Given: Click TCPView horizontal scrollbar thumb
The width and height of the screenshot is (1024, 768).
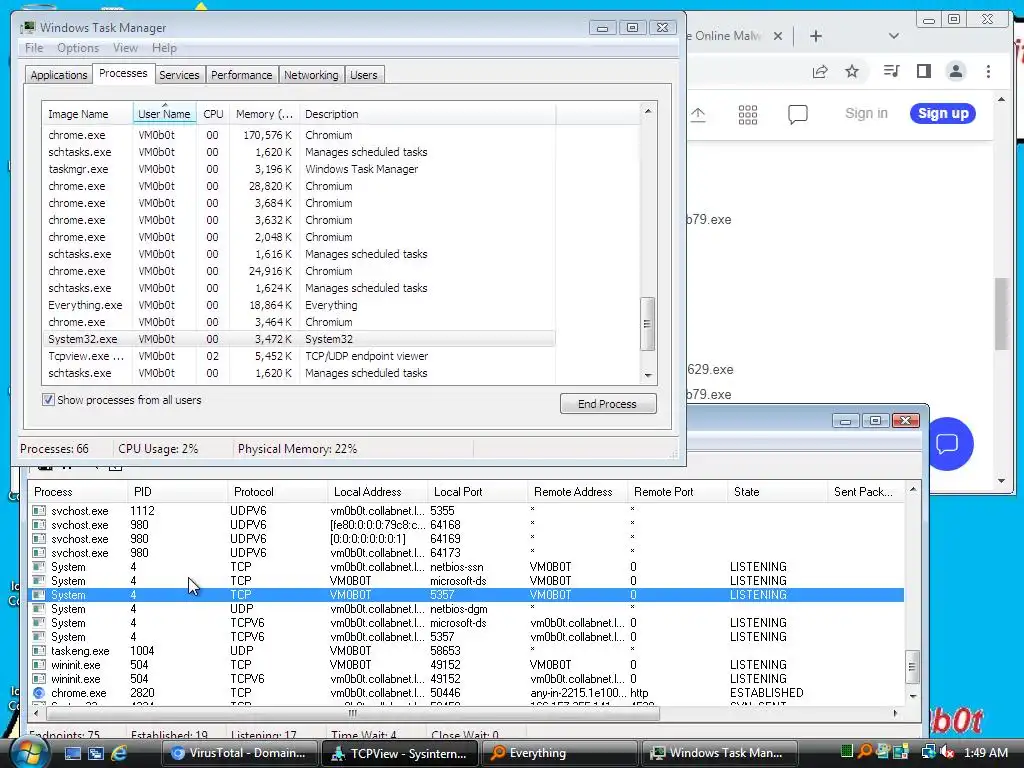Looking at the screenshot, I should point(353,713).
